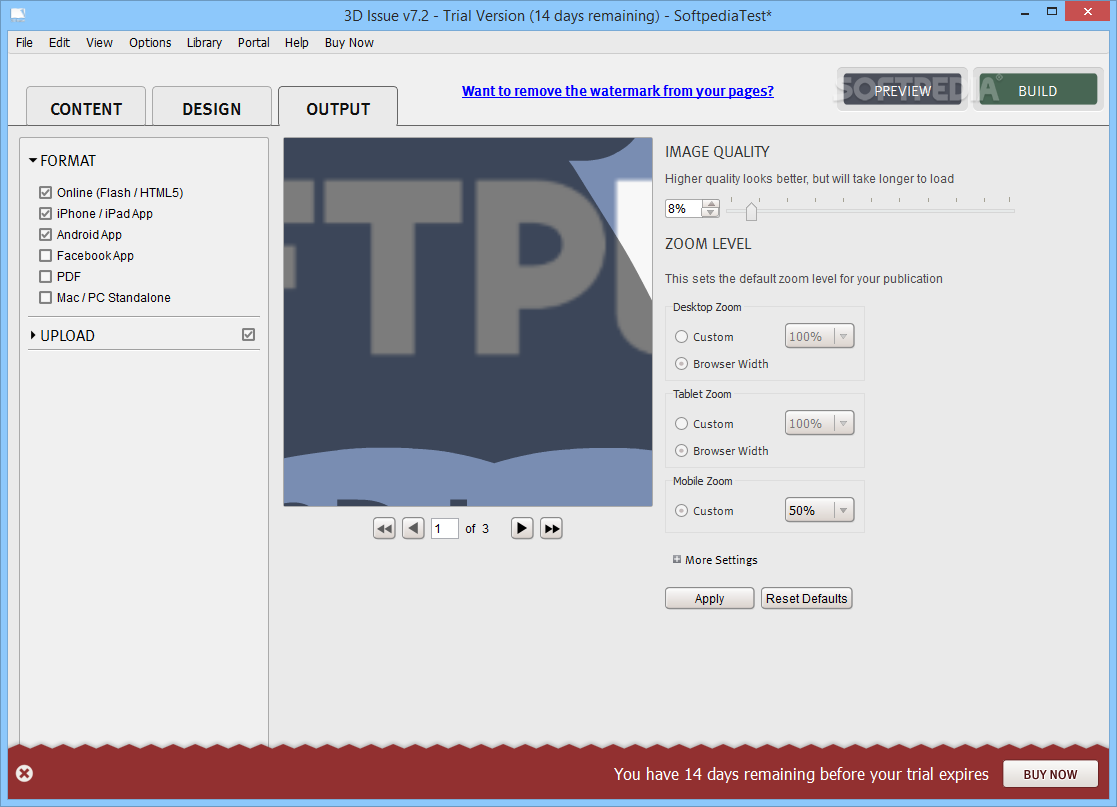Open Mobile Zoom 50% dropdown
The image size is (1117, 807).
(819, 510)
